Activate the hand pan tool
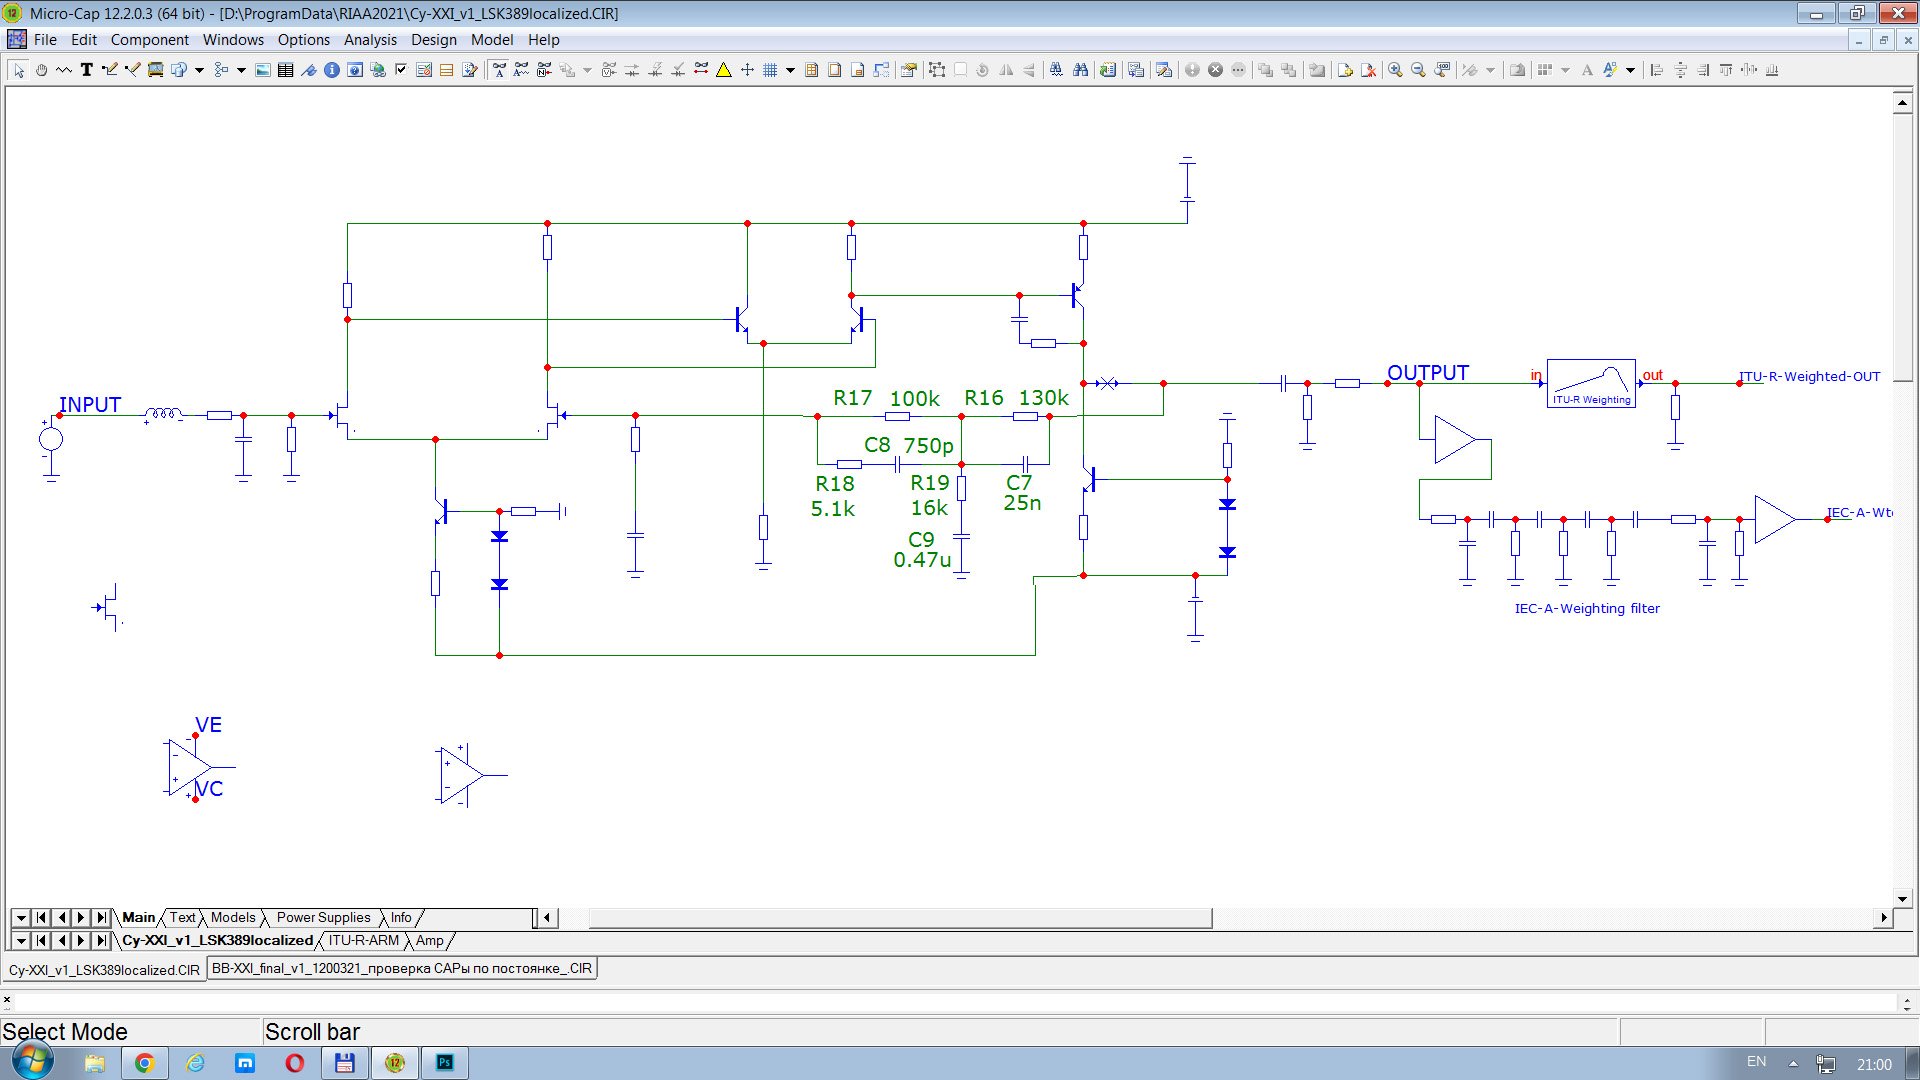 click(x=41, y=70)
